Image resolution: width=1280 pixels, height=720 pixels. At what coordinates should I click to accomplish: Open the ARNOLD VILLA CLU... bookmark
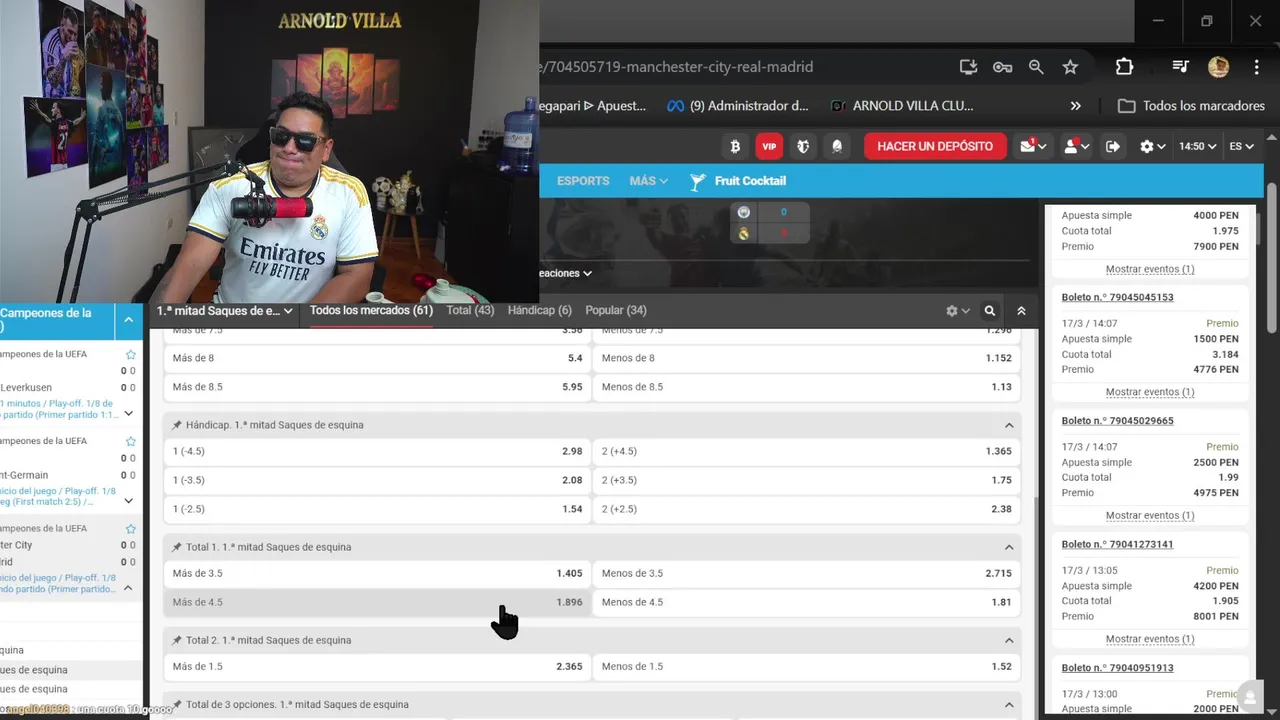[x=901, y=105]
